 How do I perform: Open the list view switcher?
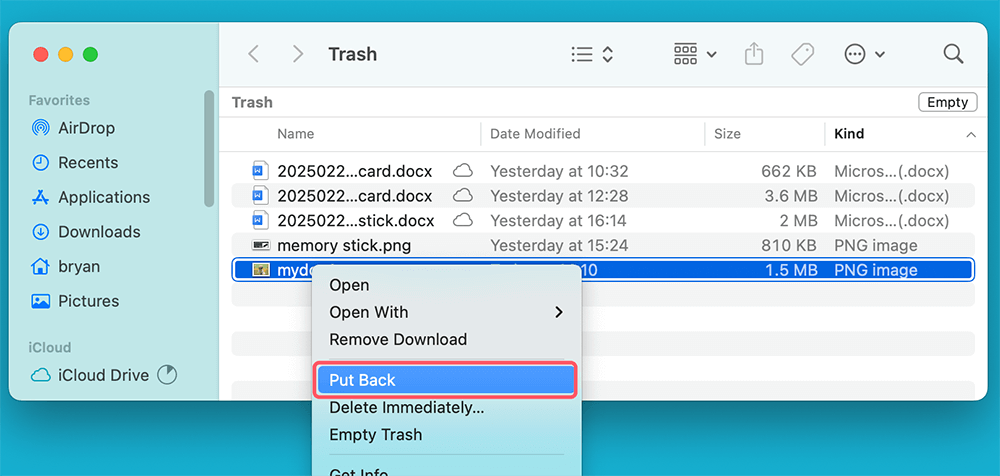pos(592,54)
